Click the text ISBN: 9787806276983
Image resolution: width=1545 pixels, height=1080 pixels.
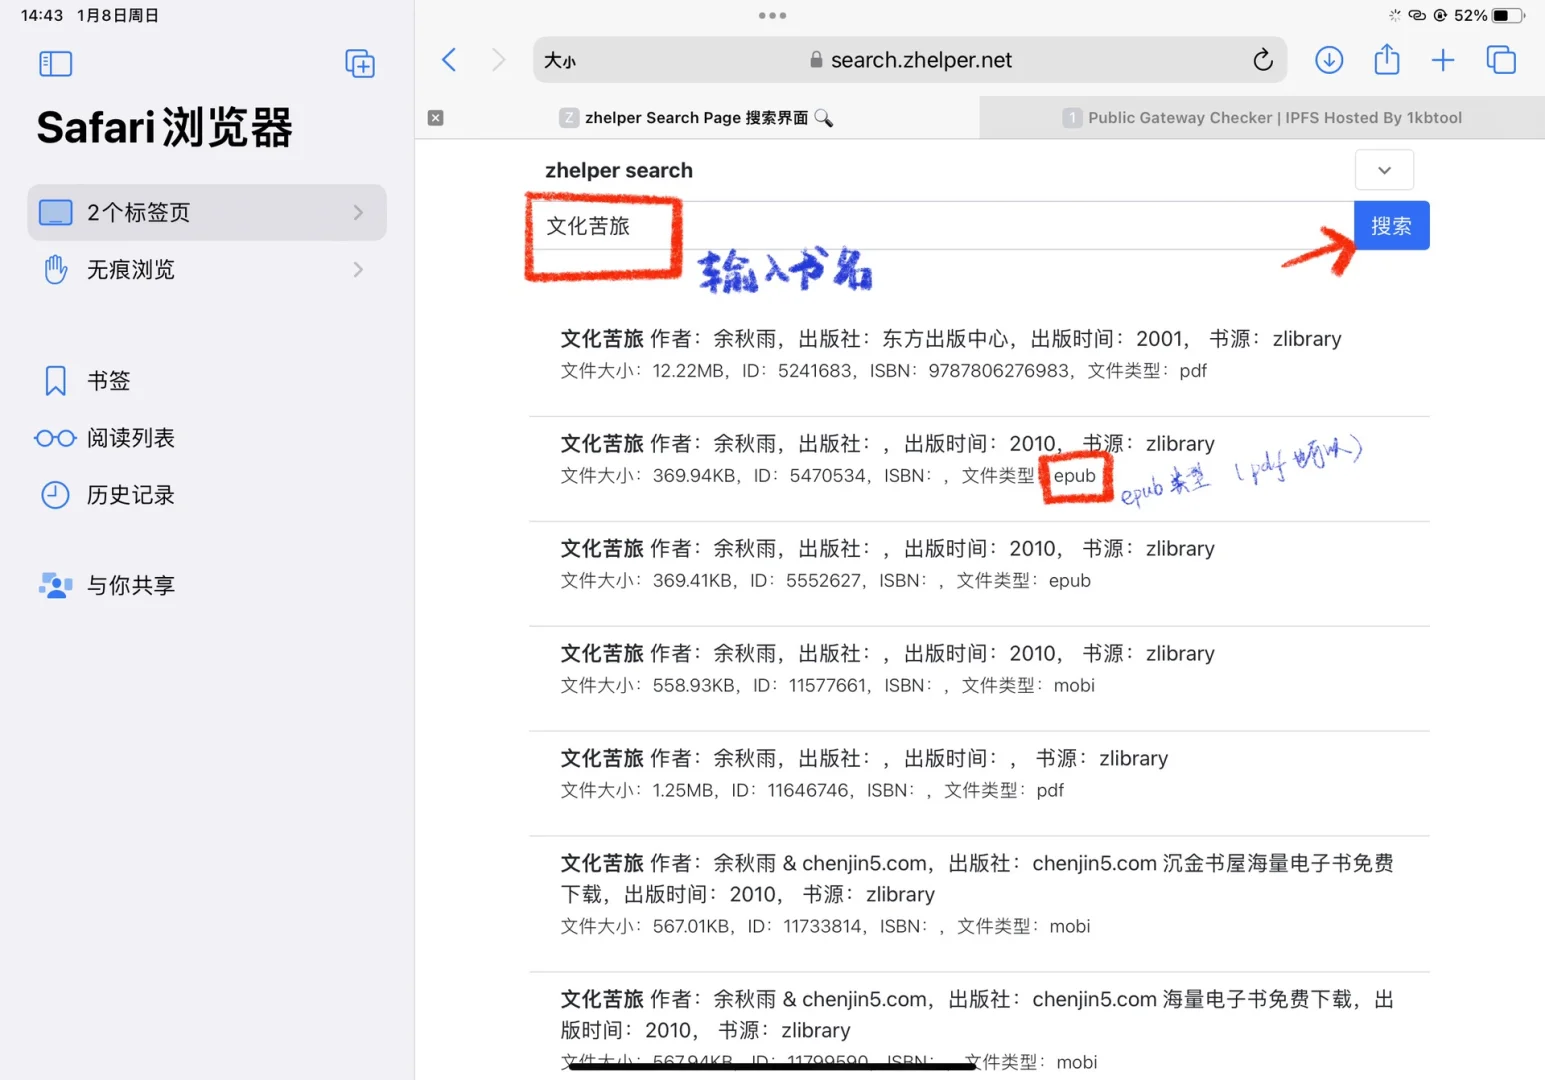pos(970,371)
